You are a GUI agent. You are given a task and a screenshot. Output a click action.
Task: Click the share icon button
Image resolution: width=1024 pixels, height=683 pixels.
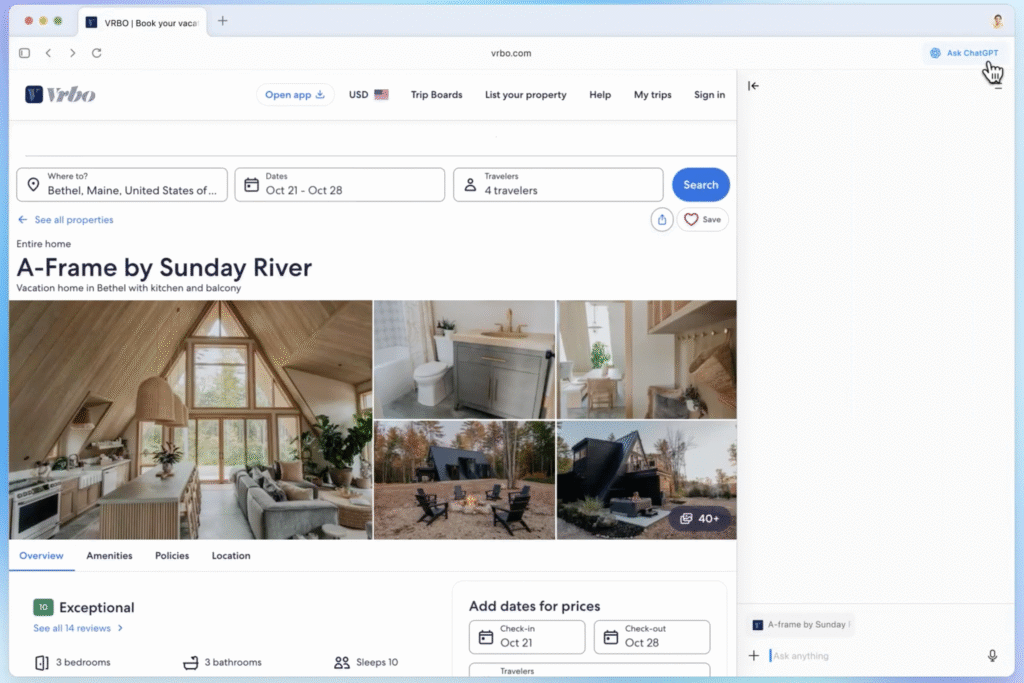coord(661,219)
